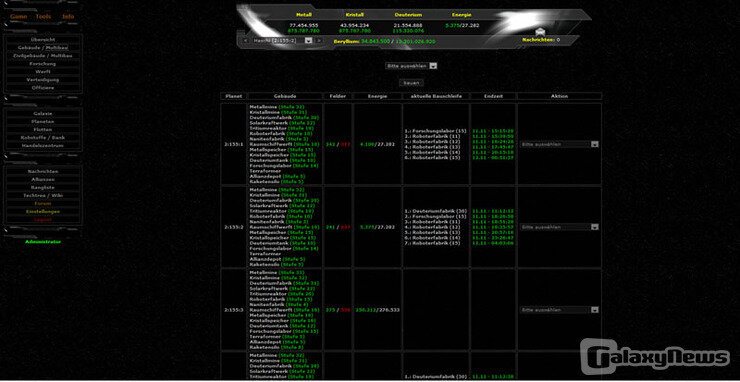Open Offiziere in sidebar
The height and width of the screenshot is (382, 740).
(x=43, y=88)
